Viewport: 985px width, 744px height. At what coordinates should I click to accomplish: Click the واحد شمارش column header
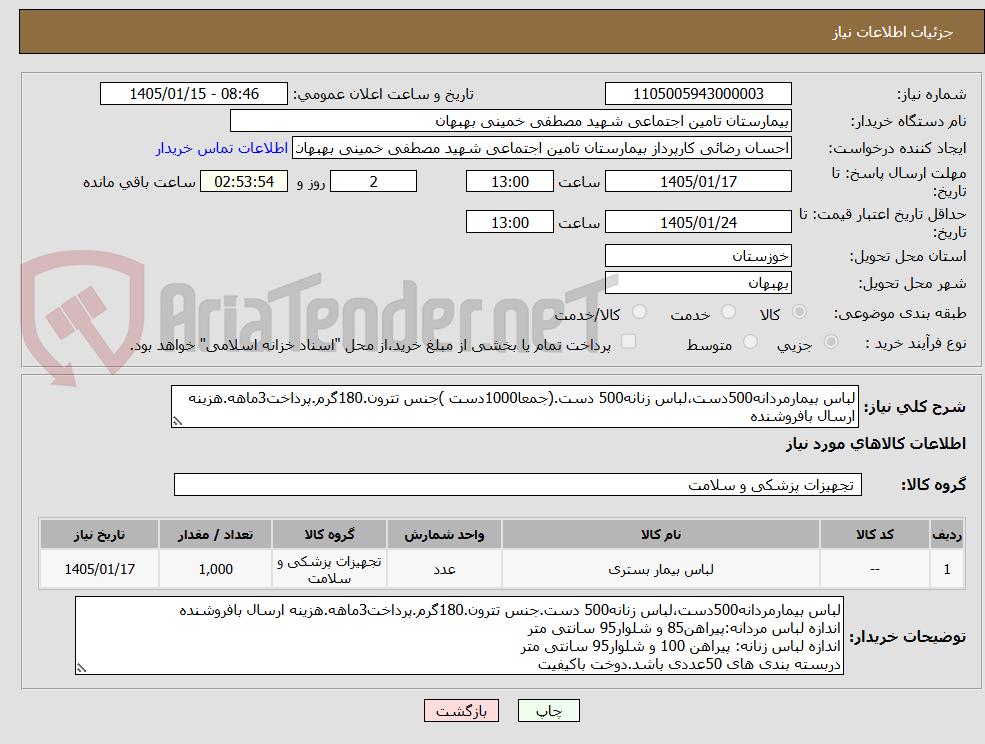(444, 534)
